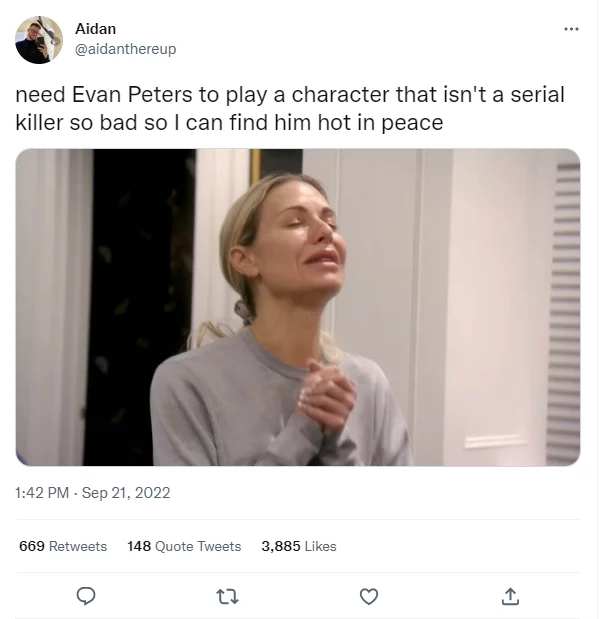Retweet this post using the arrows icon

[x=226, y=596]
